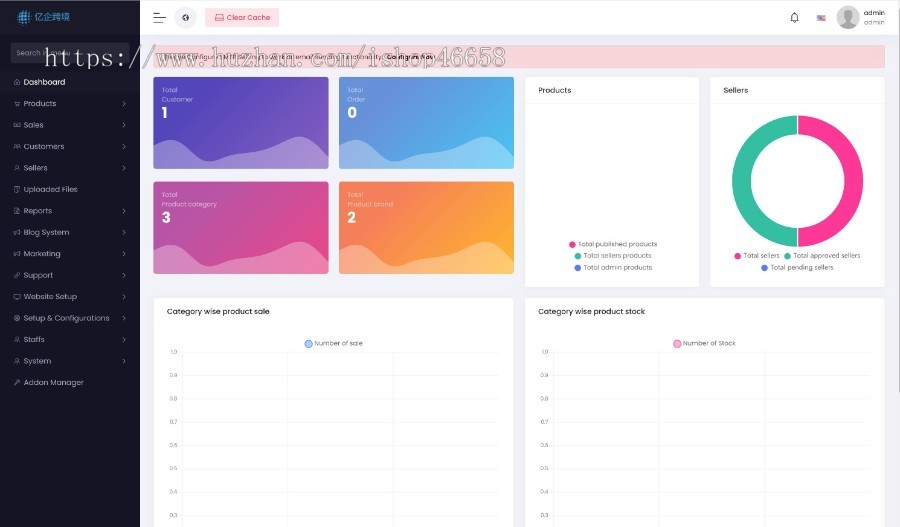Click the Total Product category card
Screen dimensions: 900x527
click(241, 227)
